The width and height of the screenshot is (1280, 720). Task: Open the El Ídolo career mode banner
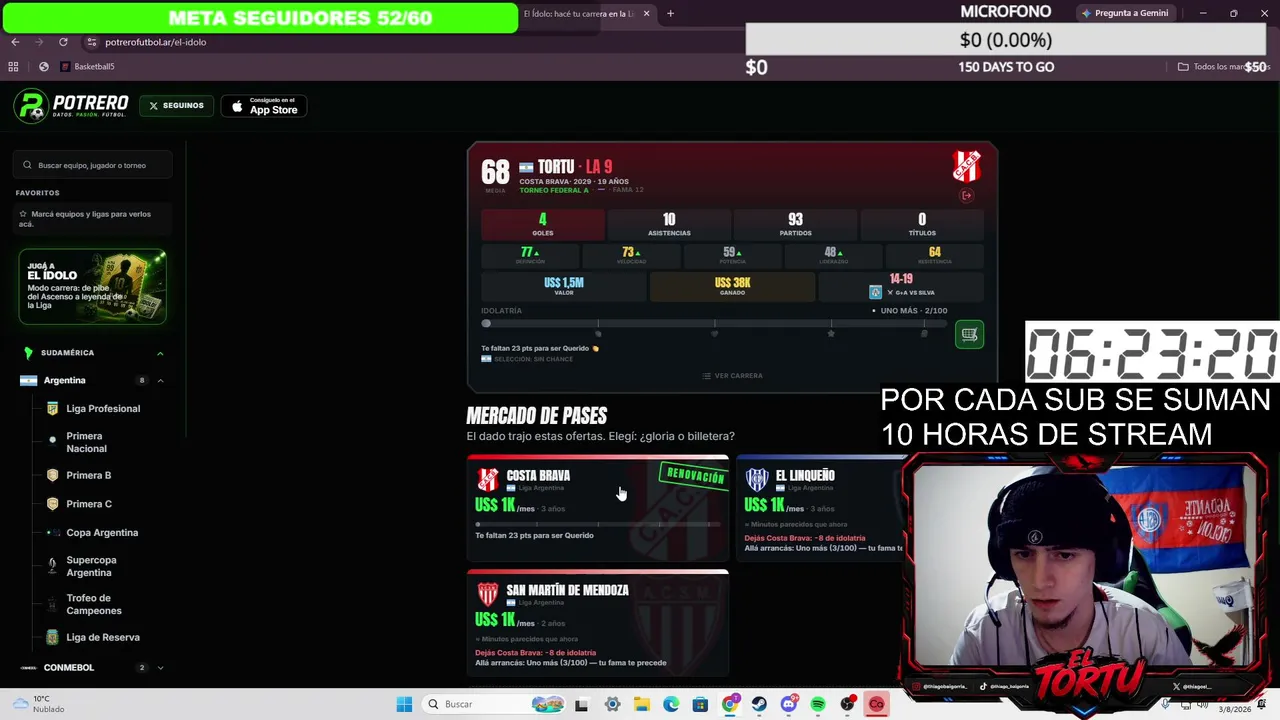[92, 287]
